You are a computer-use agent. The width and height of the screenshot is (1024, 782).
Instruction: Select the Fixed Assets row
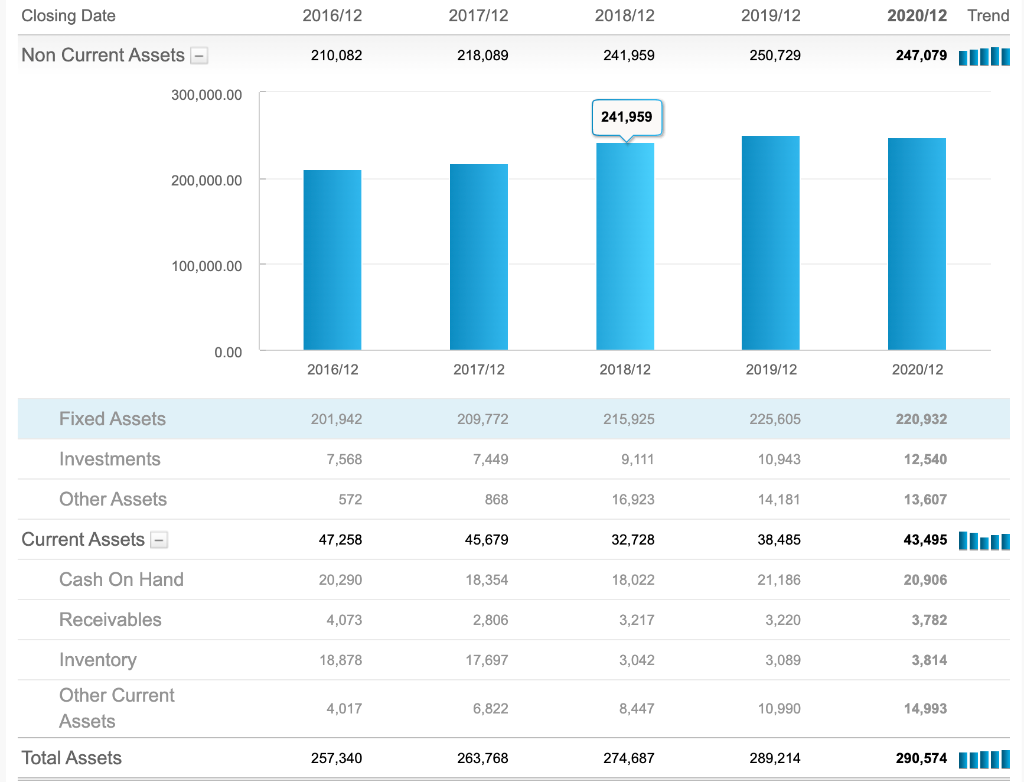click(112, 419)
